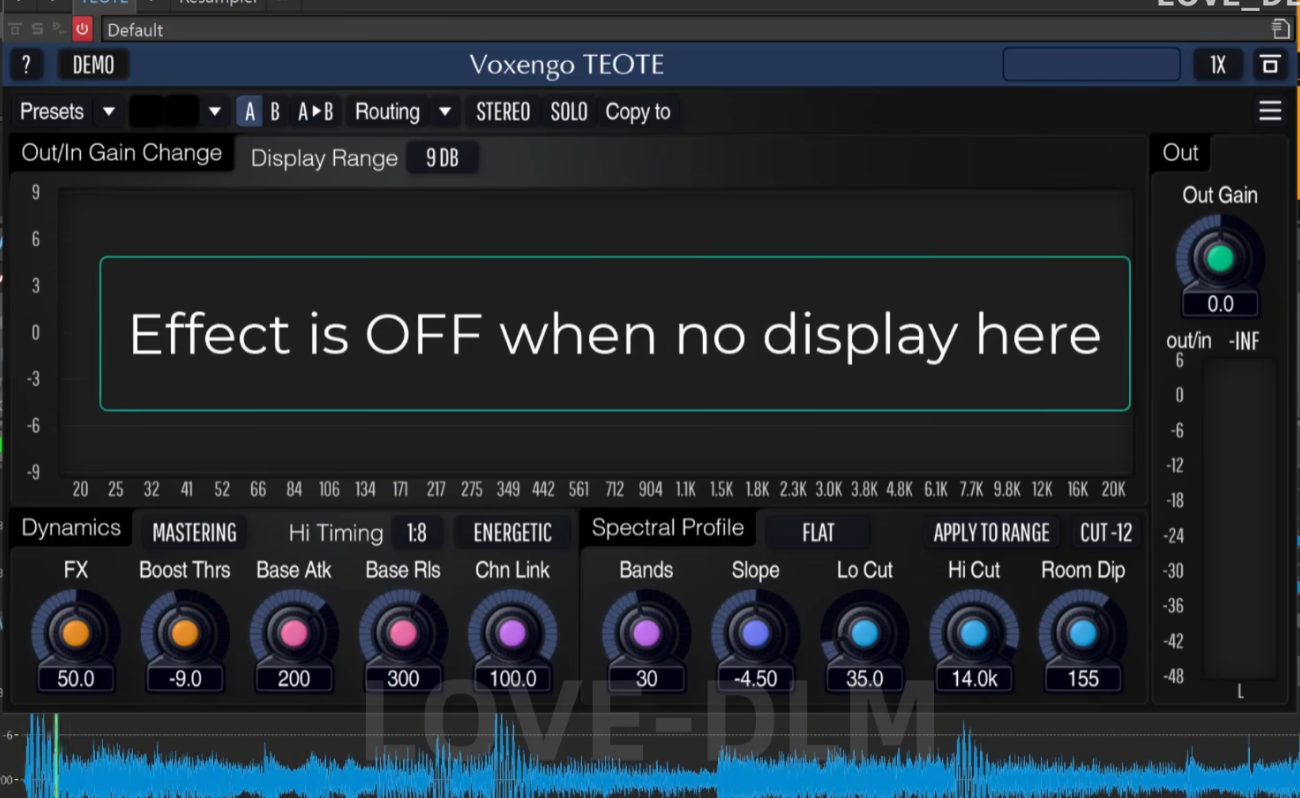Select the Dynamics tab
The width and height of the screenshot is (1300, 798).
pos(71,528)
